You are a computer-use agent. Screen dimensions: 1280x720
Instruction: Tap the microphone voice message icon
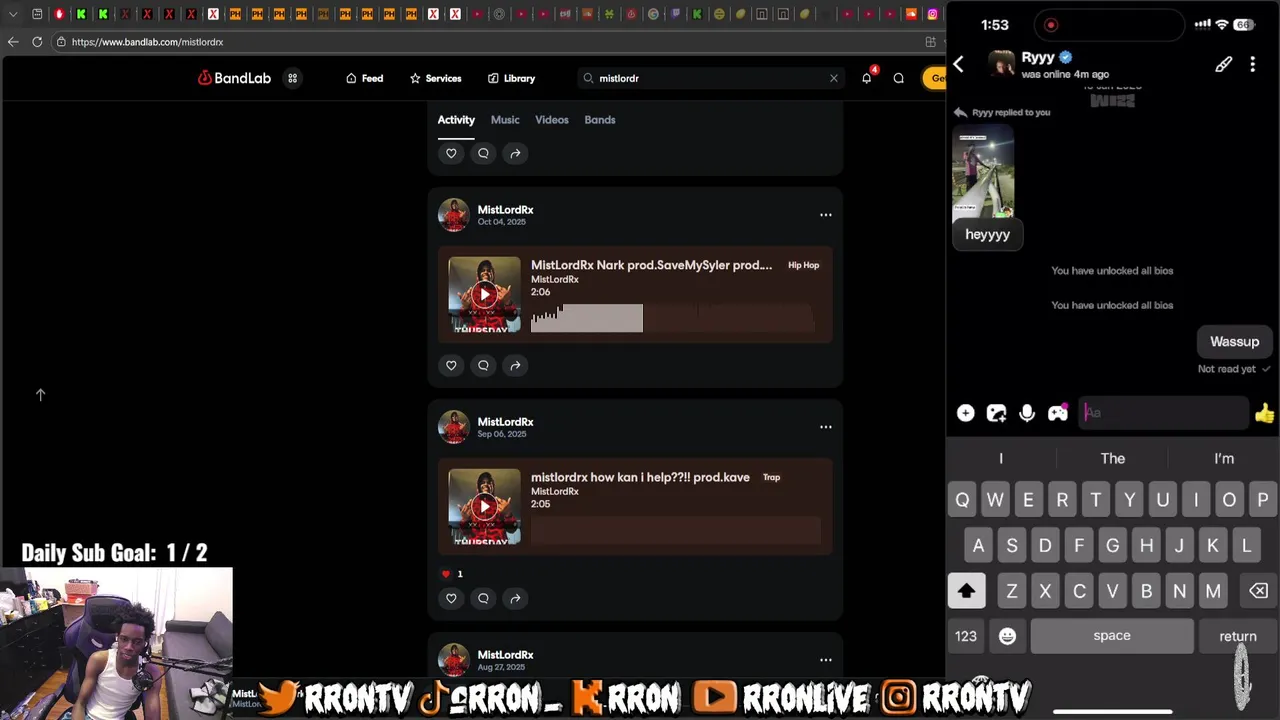click(x=1027, y=413)
